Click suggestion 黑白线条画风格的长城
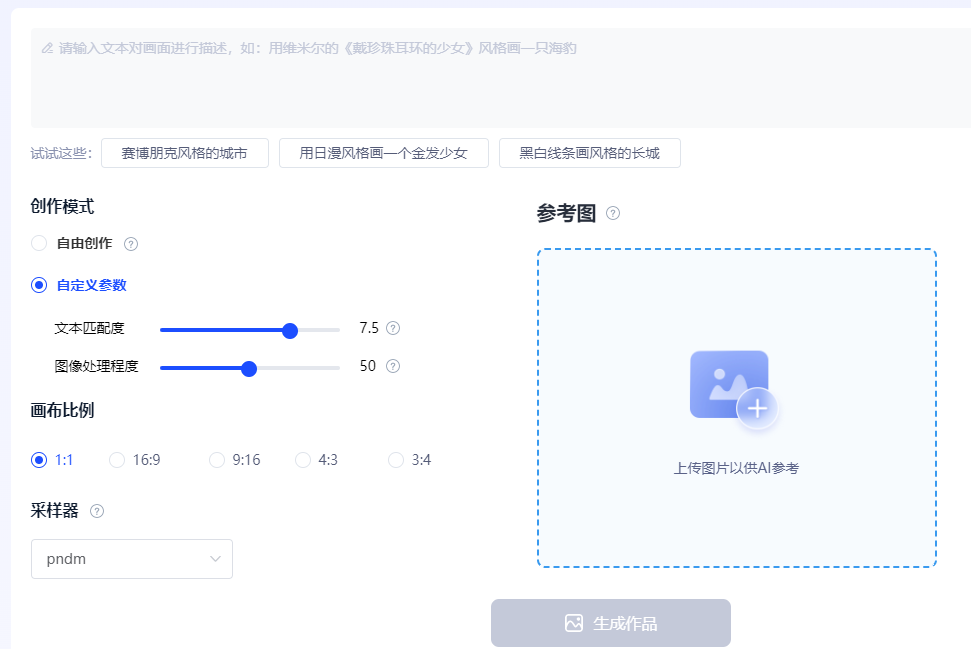The height and width of the screenshot is (649, 971). point(590,153)
